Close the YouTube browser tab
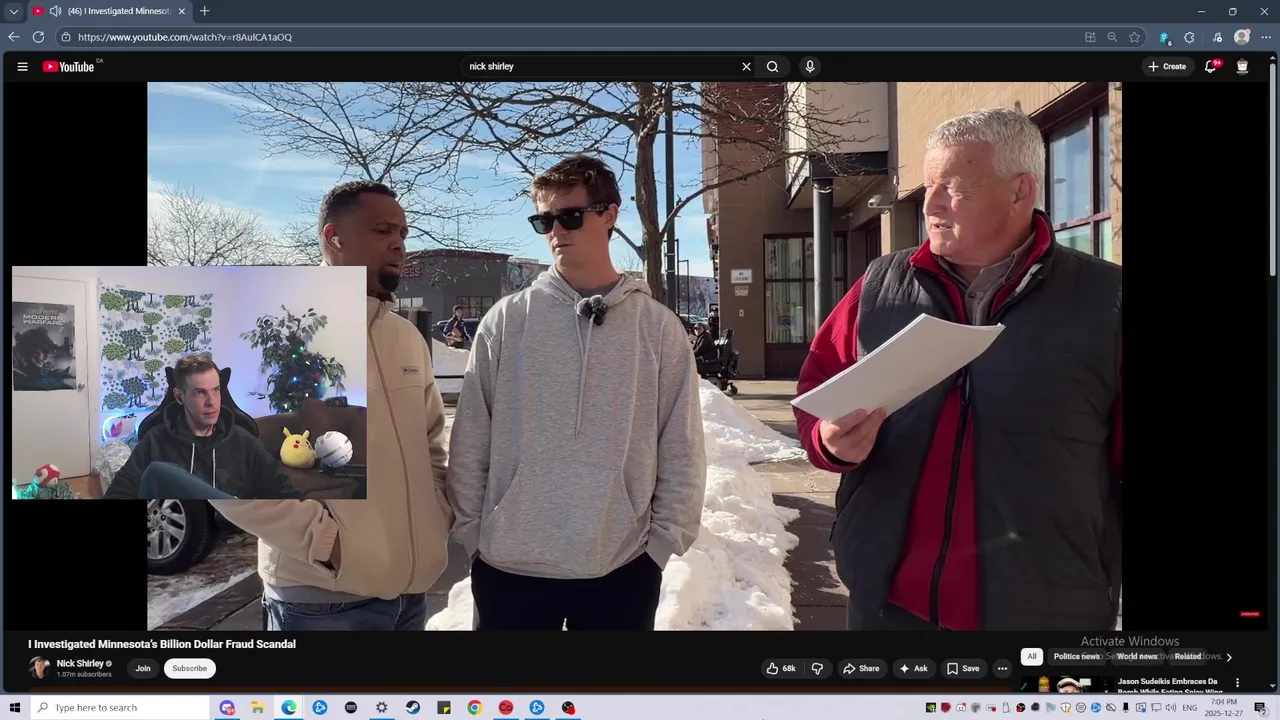The image size is (1280, 720). pyautogui.click(x=181, y=11)
